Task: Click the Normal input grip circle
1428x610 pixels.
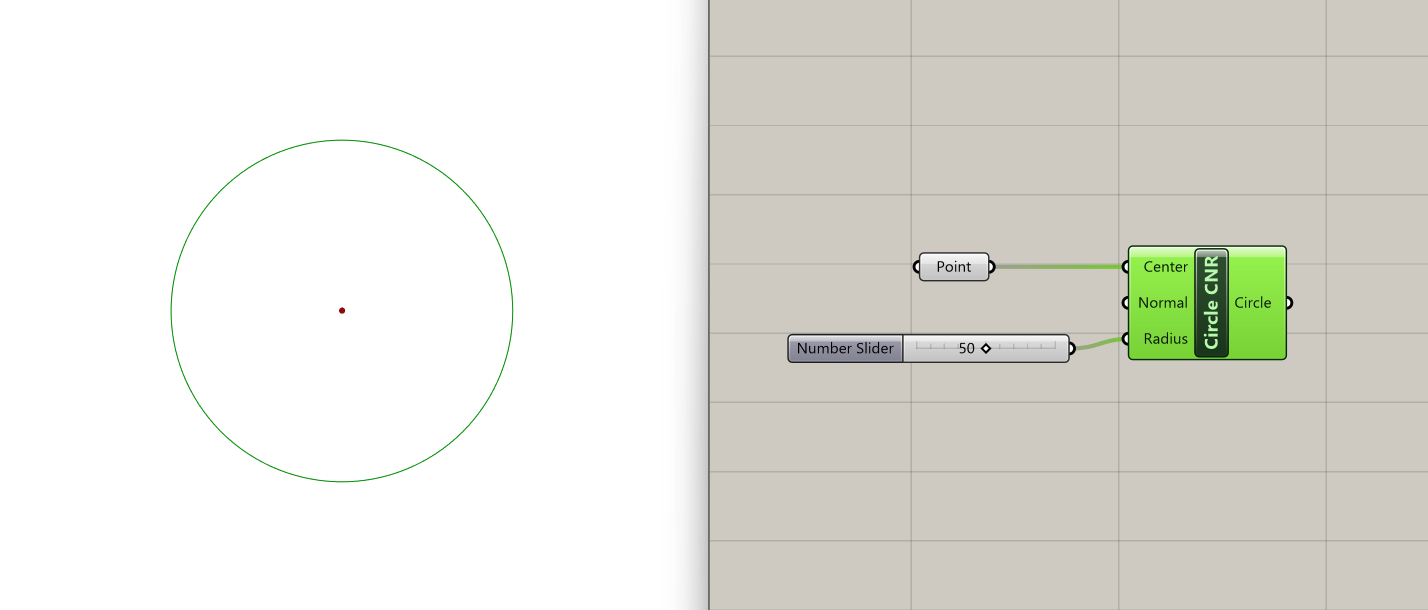Action: click(1126, 303)
